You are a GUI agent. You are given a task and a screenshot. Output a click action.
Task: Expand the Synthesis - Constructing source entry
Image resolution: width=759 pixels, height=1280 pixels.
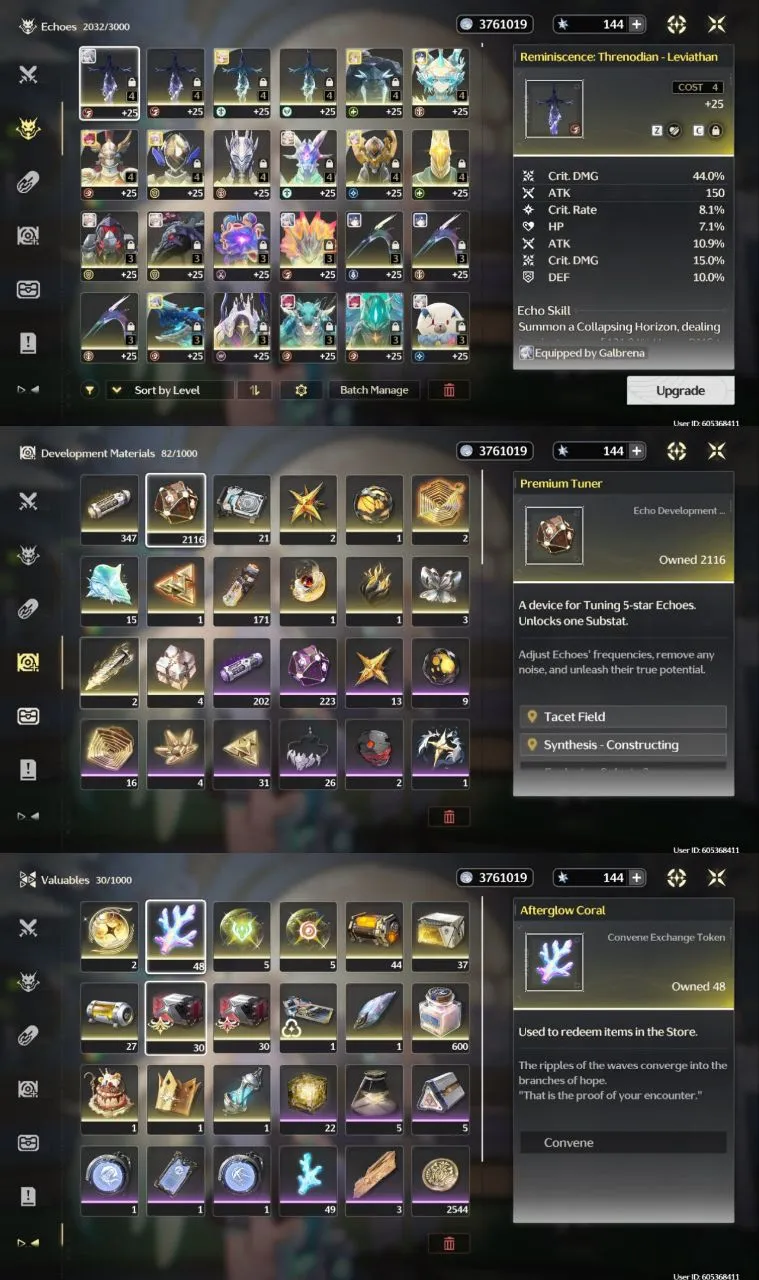point(623,745)
